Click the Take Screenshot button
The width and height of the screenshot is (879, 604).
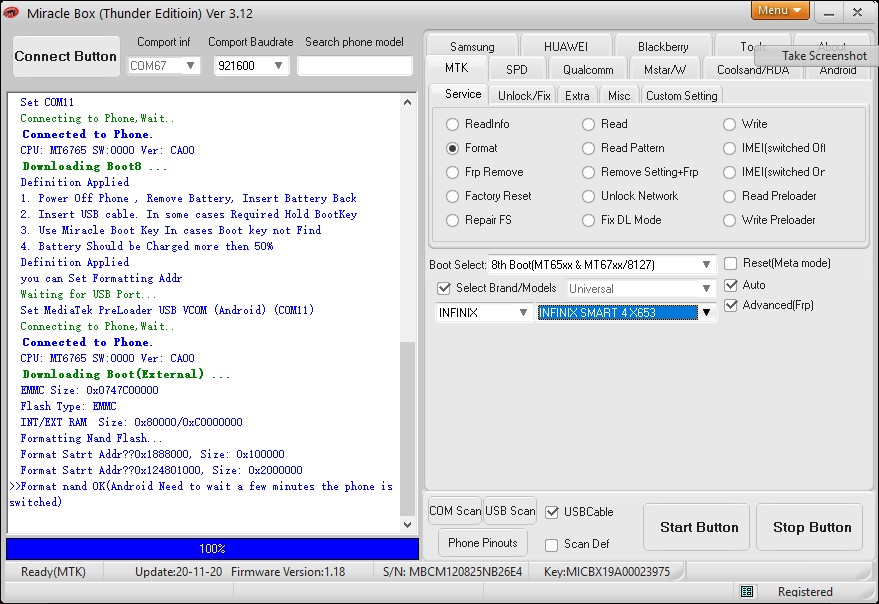pos(817,56)
